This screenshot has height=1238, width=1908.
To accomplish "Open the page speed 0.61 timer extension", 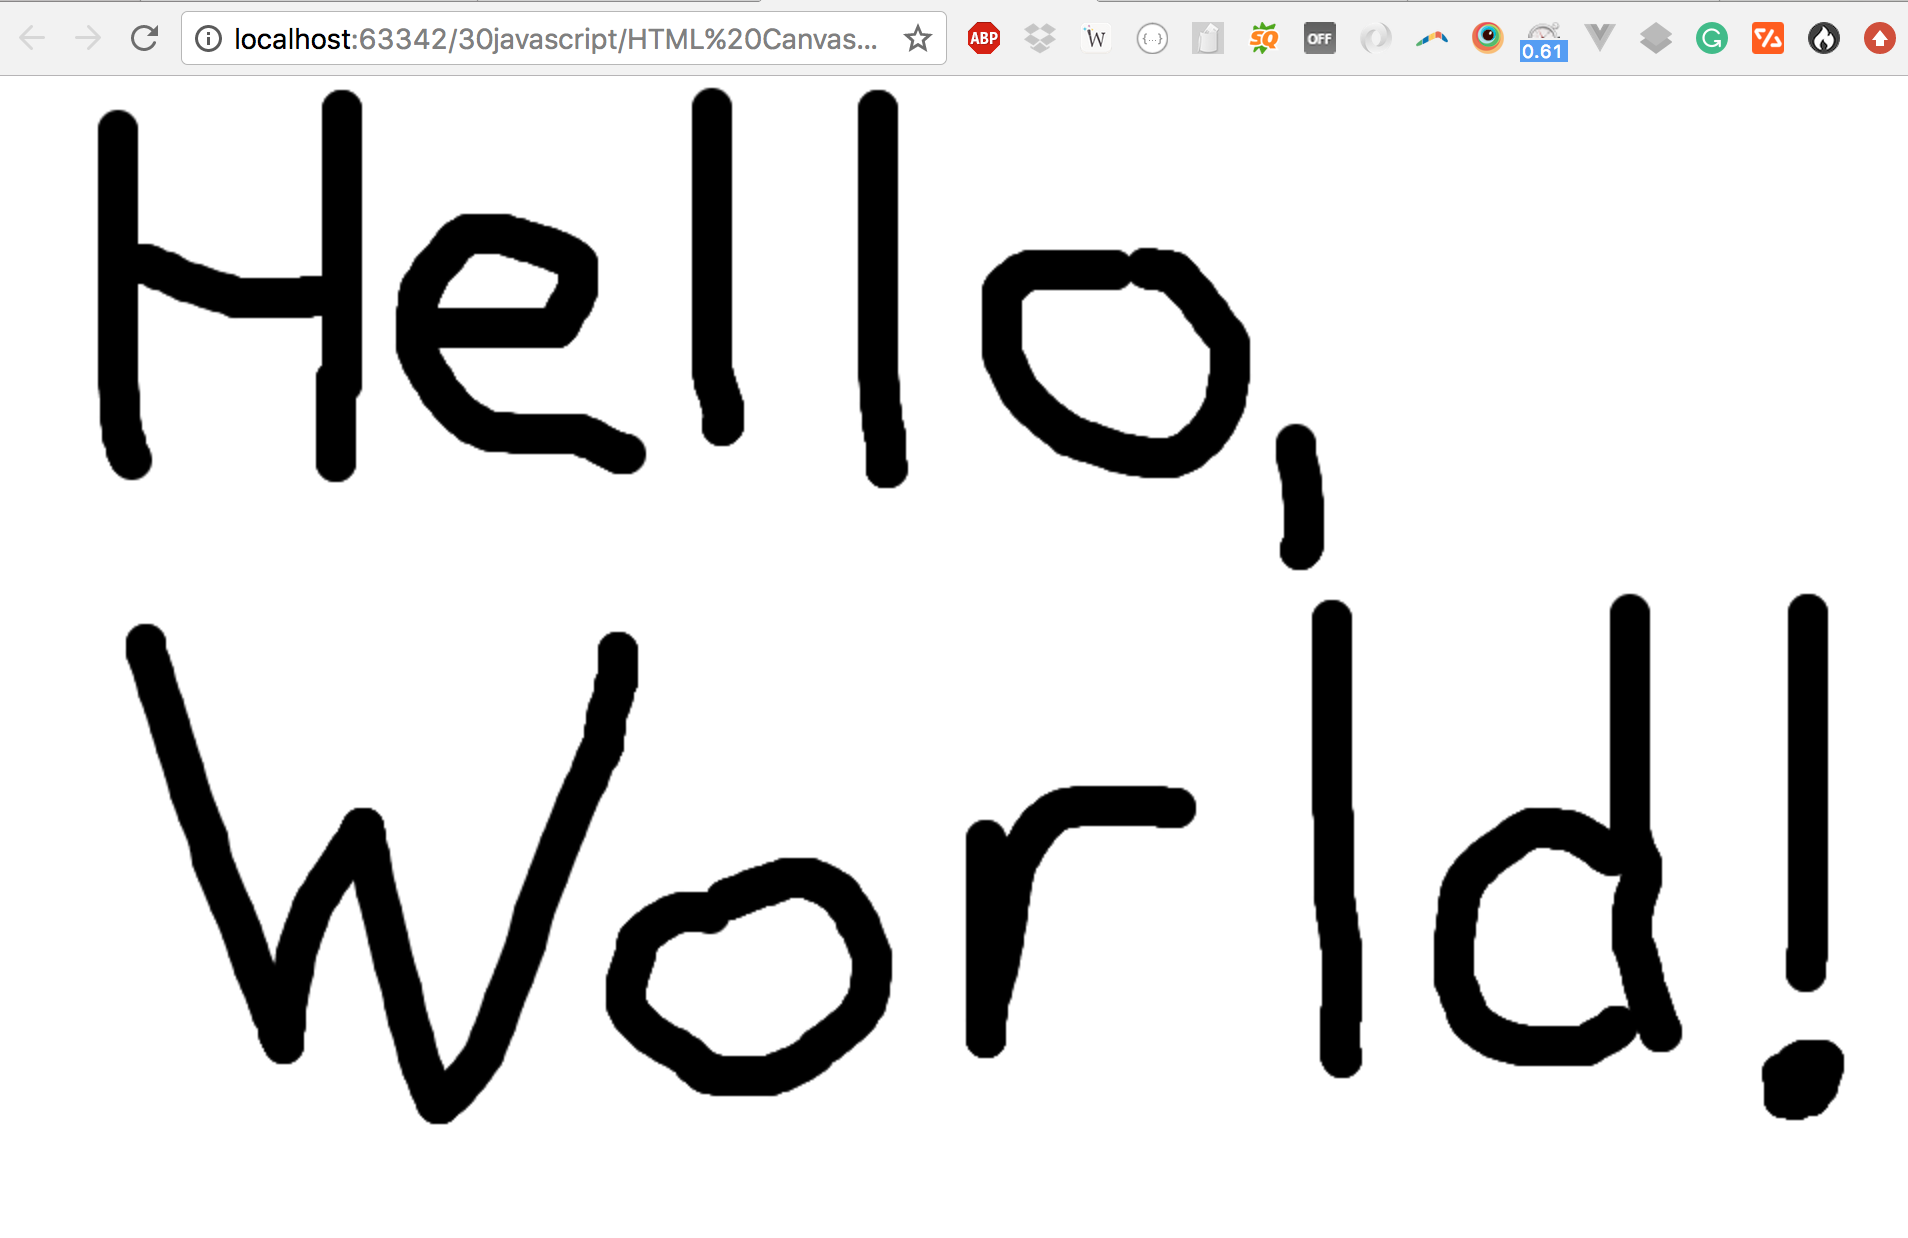I will [1543, 41].
